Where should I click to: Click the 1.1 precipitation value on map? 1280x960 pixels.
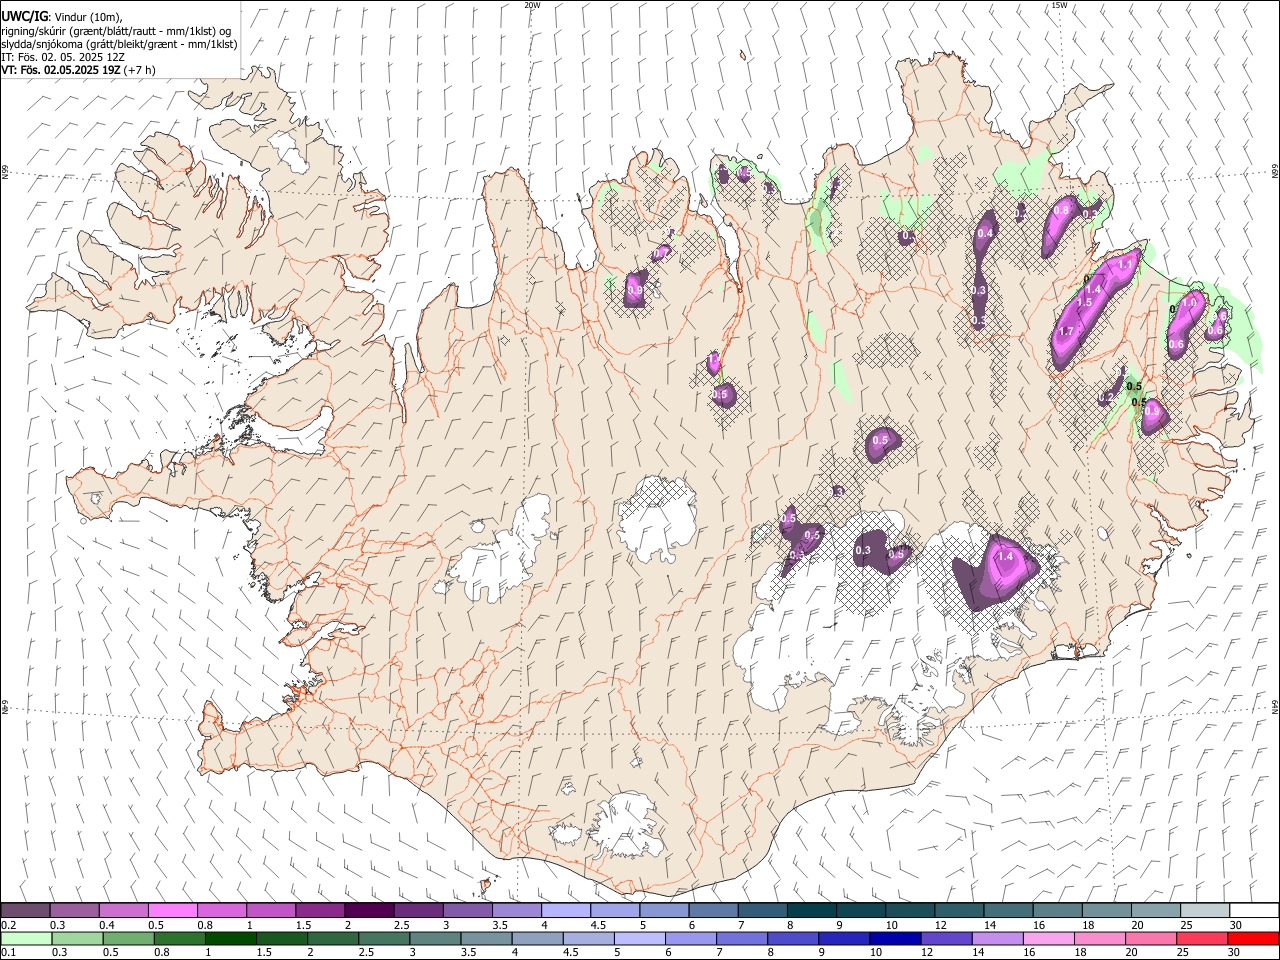point(1124,265)
